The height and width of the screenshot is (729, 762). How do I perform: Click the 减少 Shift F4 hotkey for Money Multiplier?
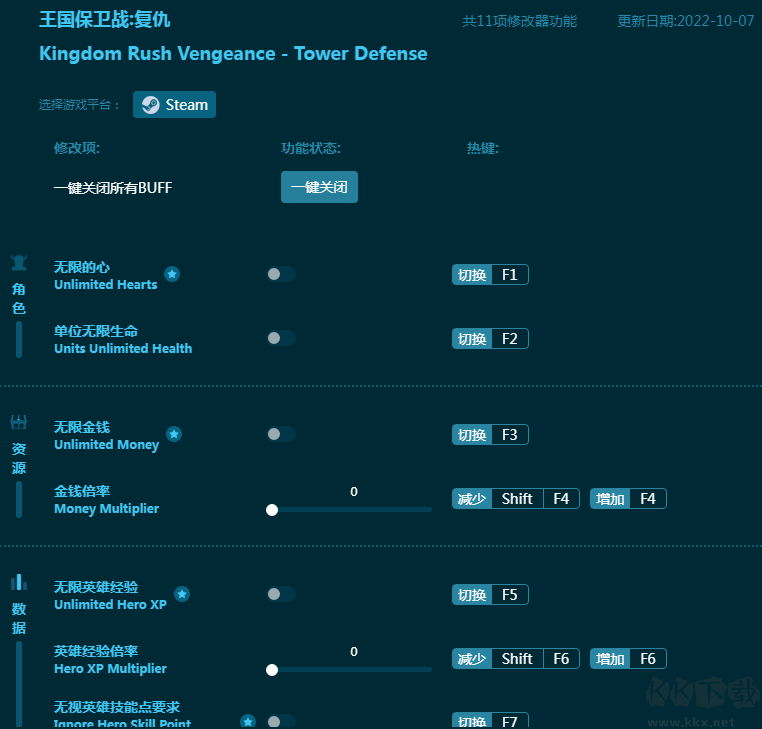click(516, 499)
